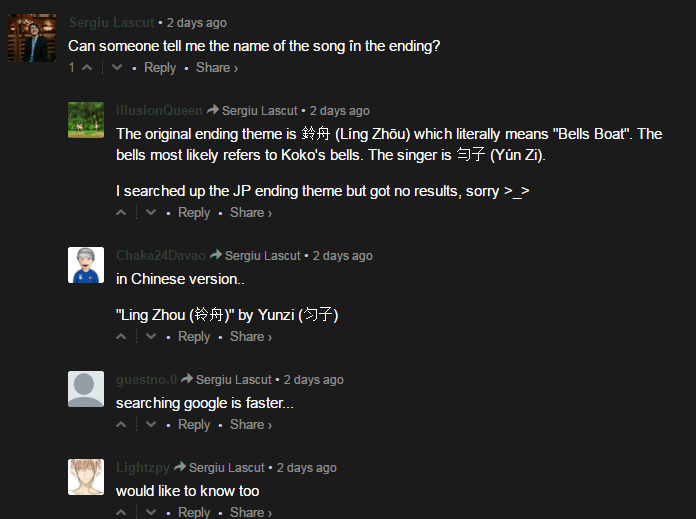Upvote Chaka24Davao's reply
696x519 pixels.
121,337
